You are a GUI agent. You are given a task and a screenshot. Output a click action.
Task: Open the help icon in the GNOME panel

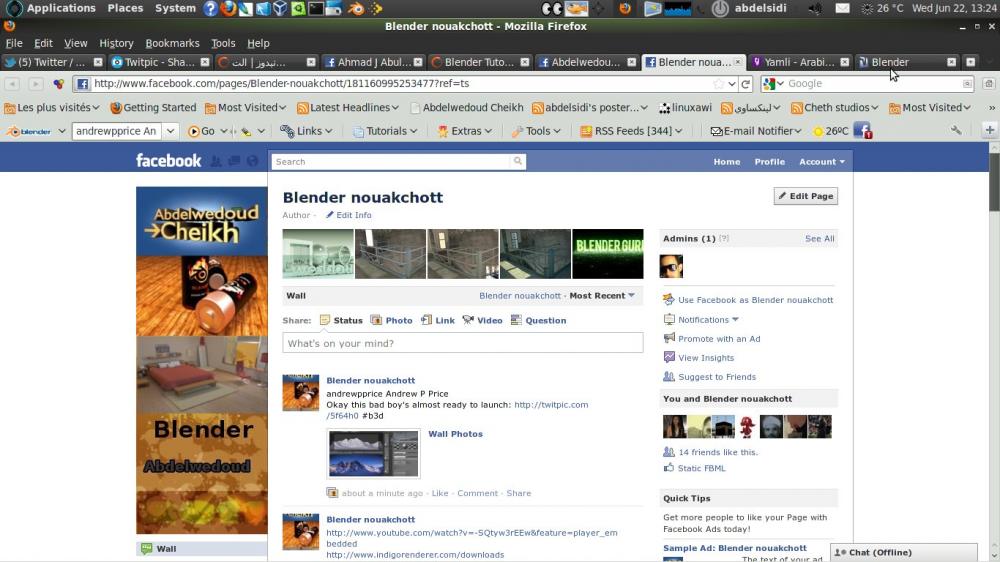(210, 8)
